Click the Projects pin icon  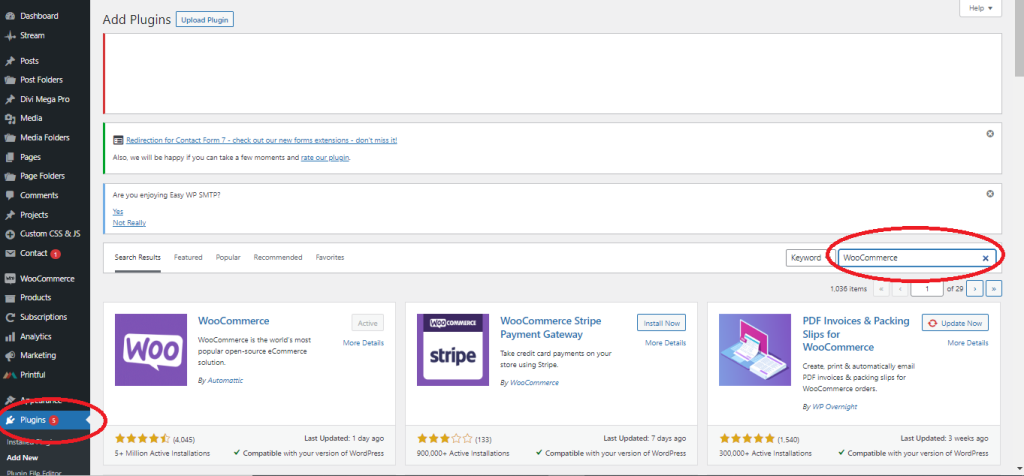10,215
